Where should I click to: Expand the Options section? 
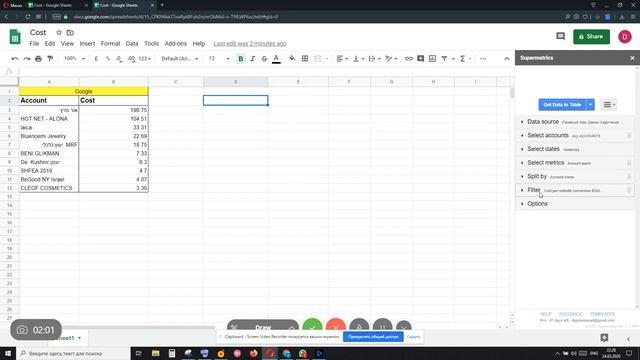click(575, 204)
